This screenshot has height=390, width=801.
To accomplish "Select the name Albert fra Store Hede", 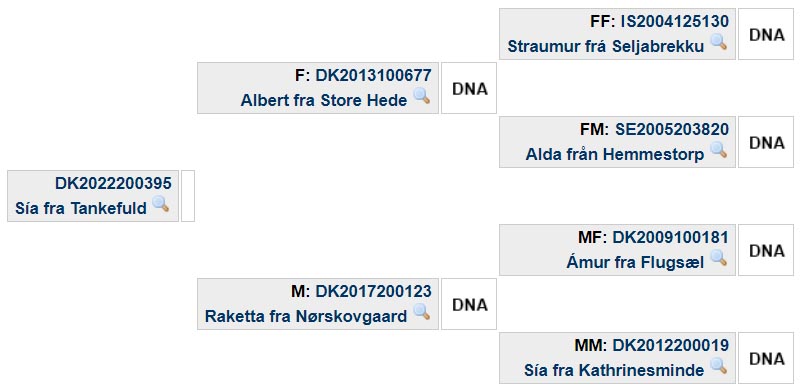I will [x=324, y=100].
